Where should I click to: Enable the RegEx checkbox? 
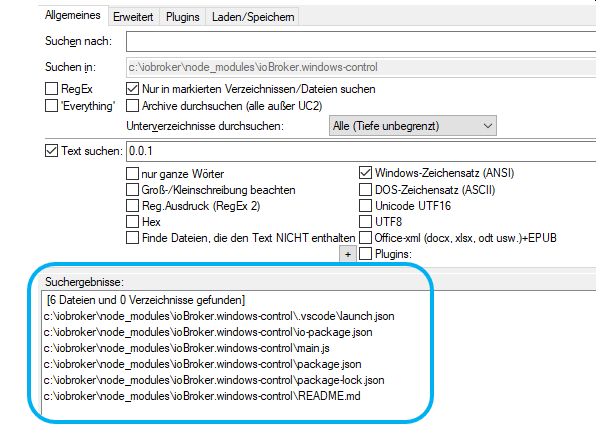tap(51, 89)
